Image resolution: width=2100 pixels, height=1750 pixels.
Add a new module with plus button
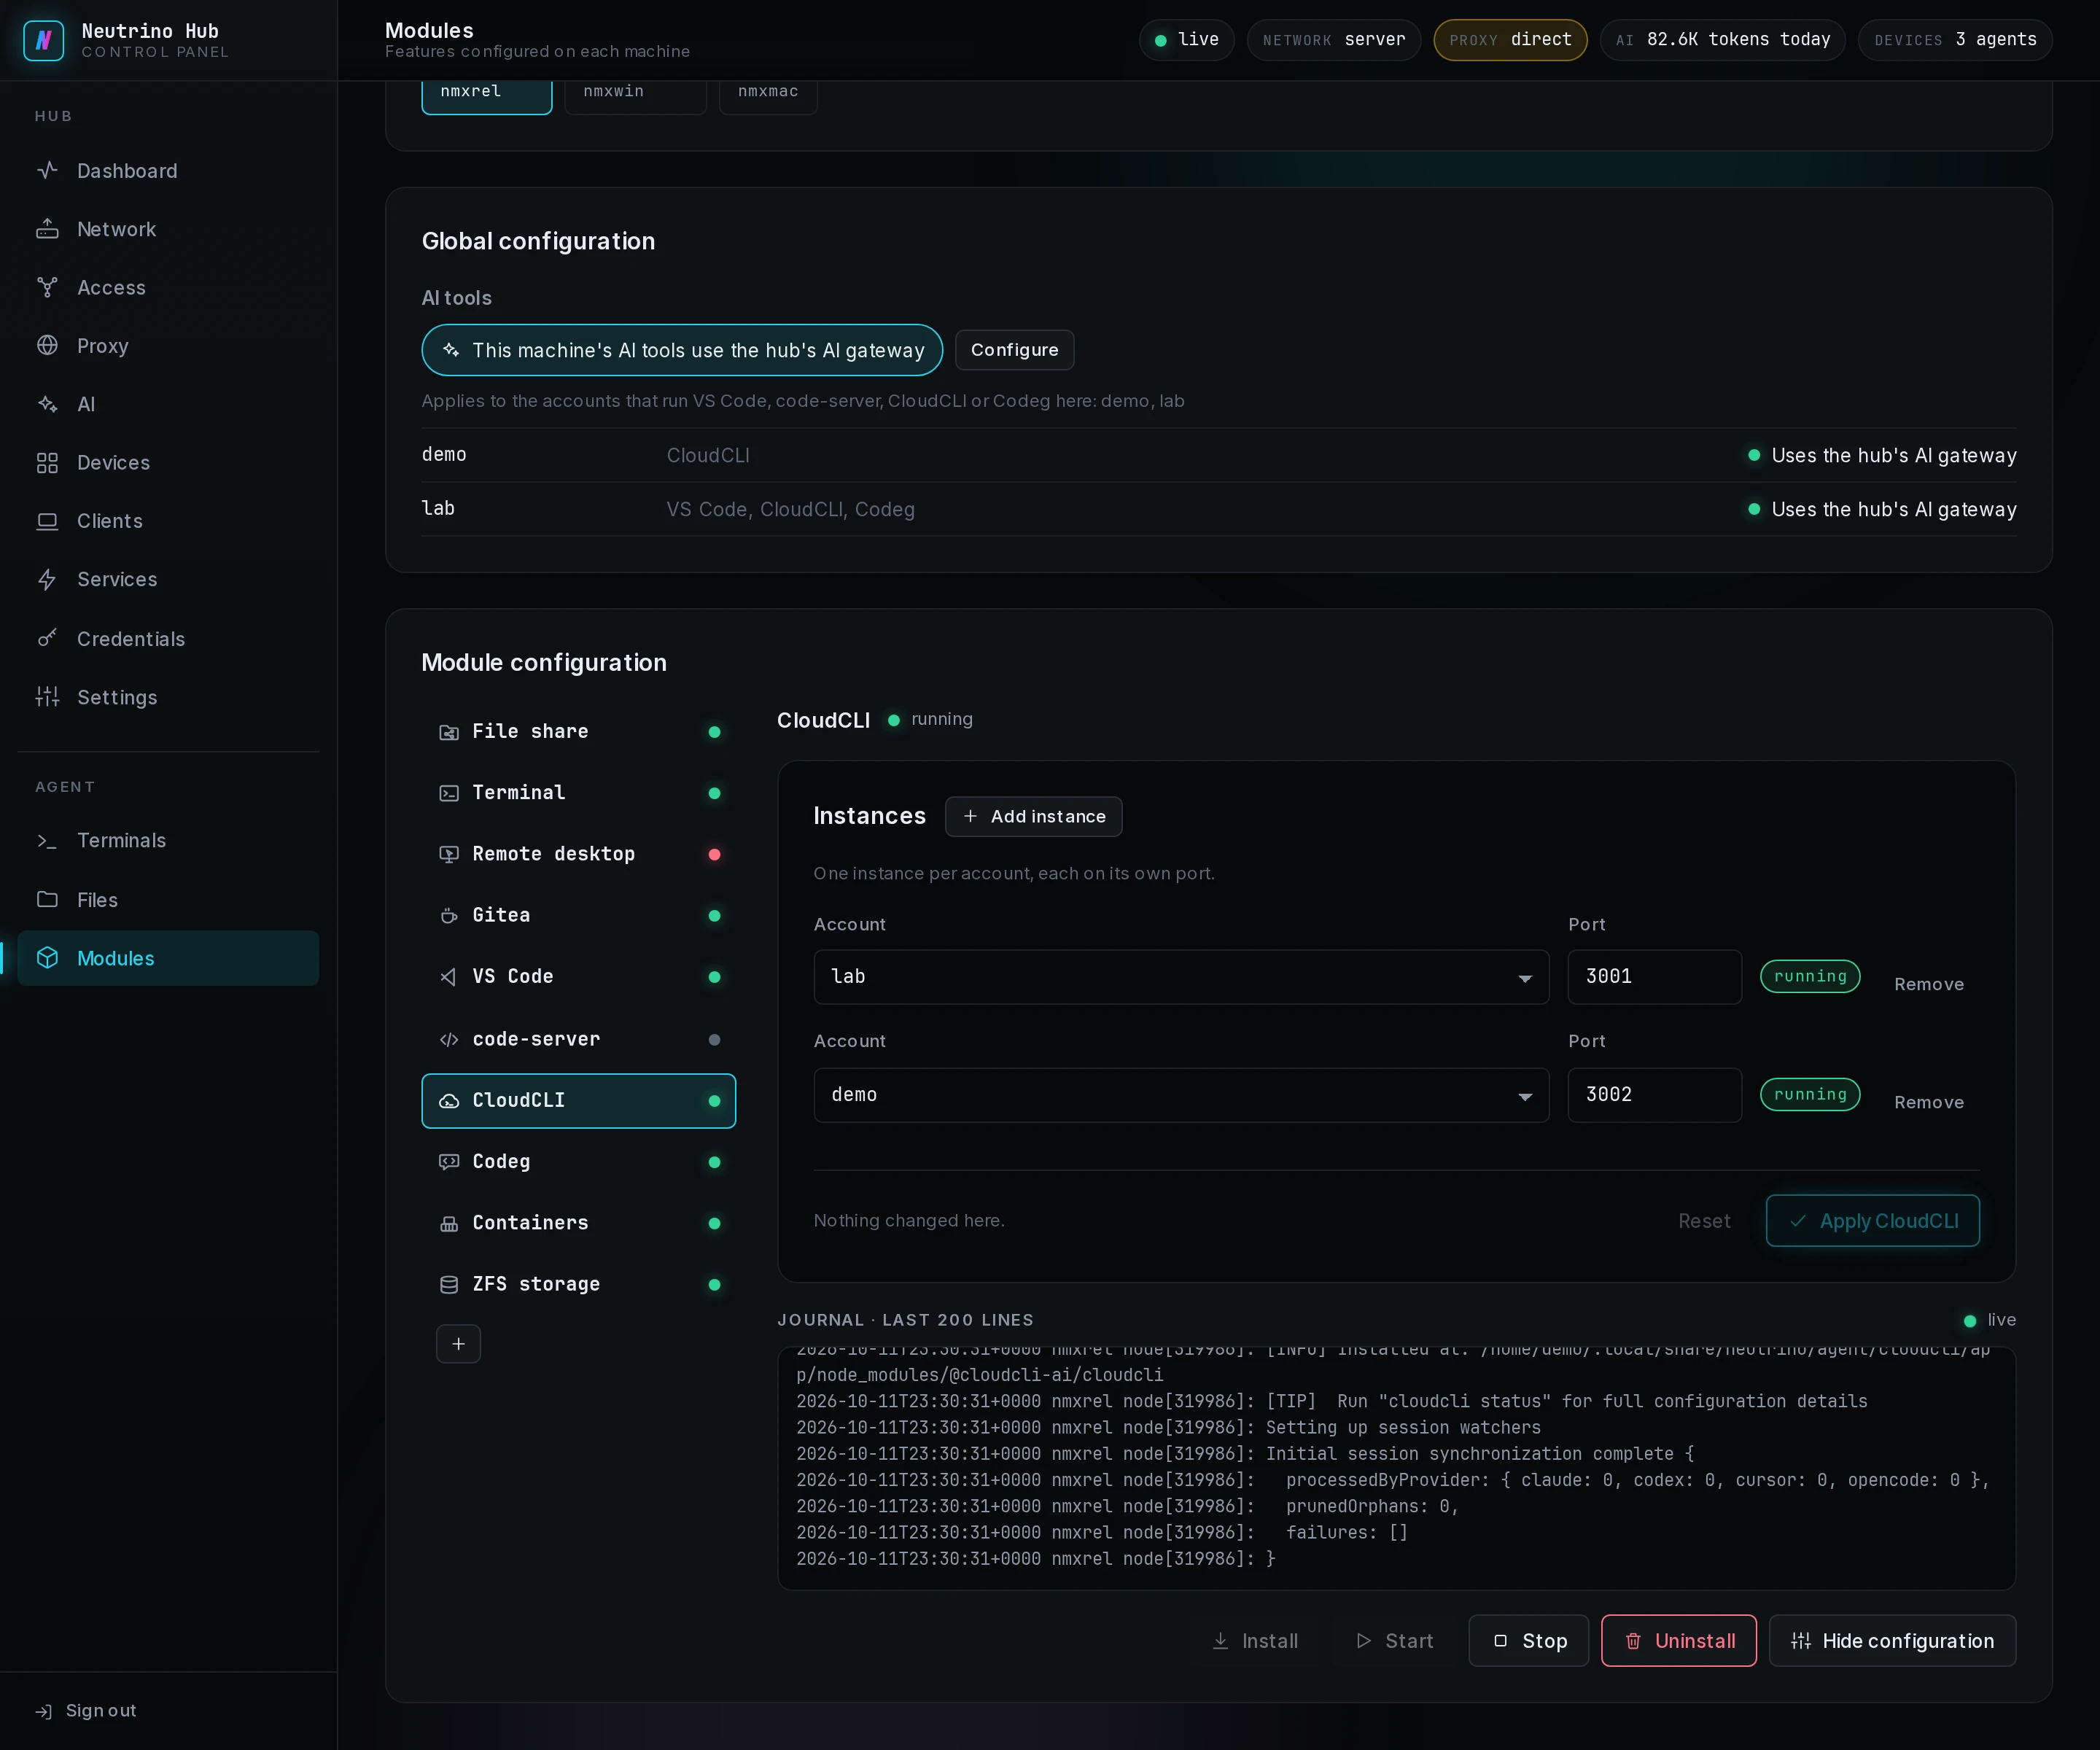point(458,1344)
